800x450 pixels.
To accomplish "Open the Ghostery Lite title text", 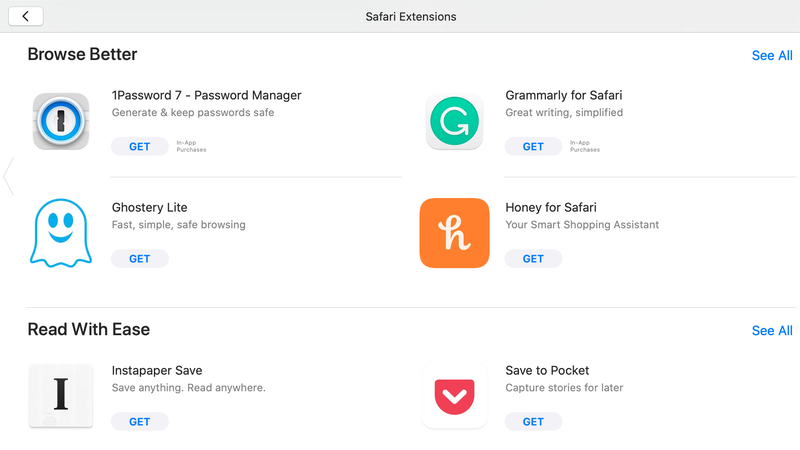I will point(149,208).
